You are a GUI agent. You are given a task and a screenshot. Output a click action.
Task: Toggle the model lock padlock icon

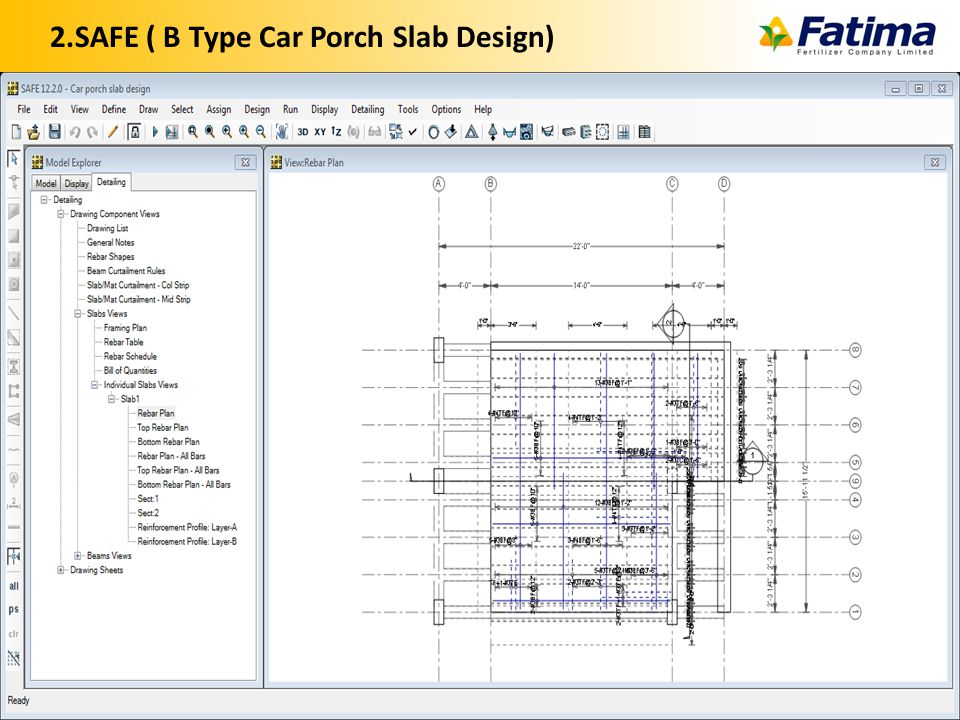(135, 132)
